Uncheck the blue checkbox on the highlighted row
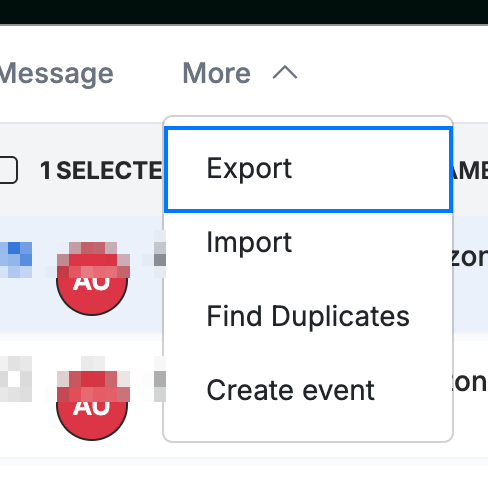 pyautogui.click(x=16, y=260)
